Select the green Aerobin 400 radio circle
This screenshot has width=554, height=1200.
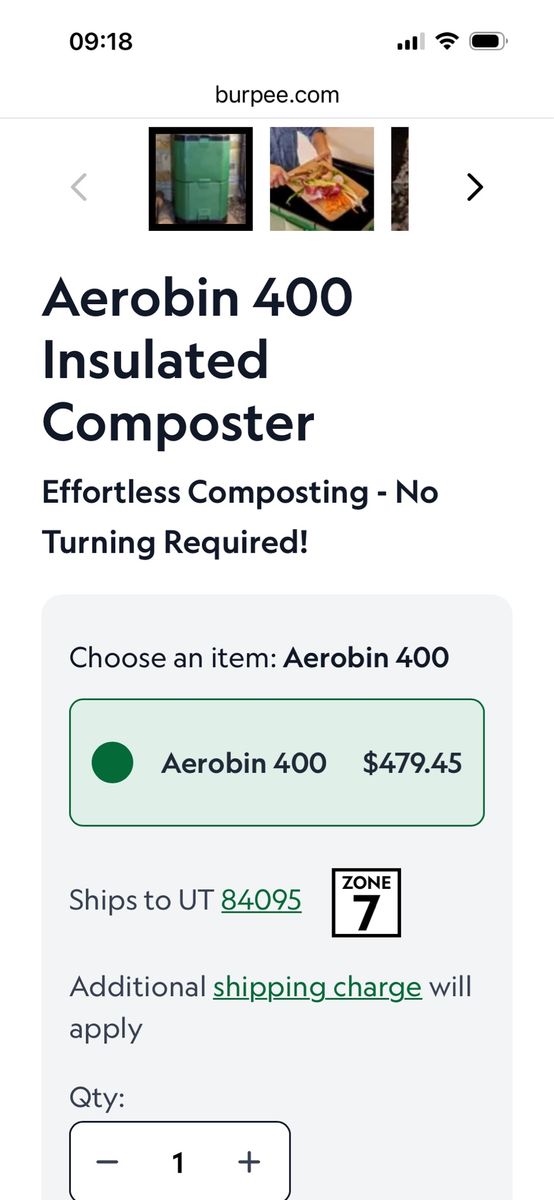click(113, 763)
